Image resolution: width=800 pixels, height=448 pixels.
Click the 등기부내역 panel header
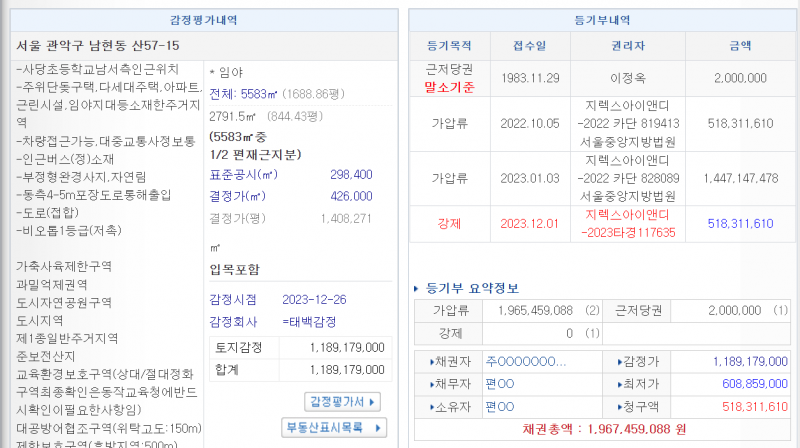pyautogui.click(x=603, y=19)
